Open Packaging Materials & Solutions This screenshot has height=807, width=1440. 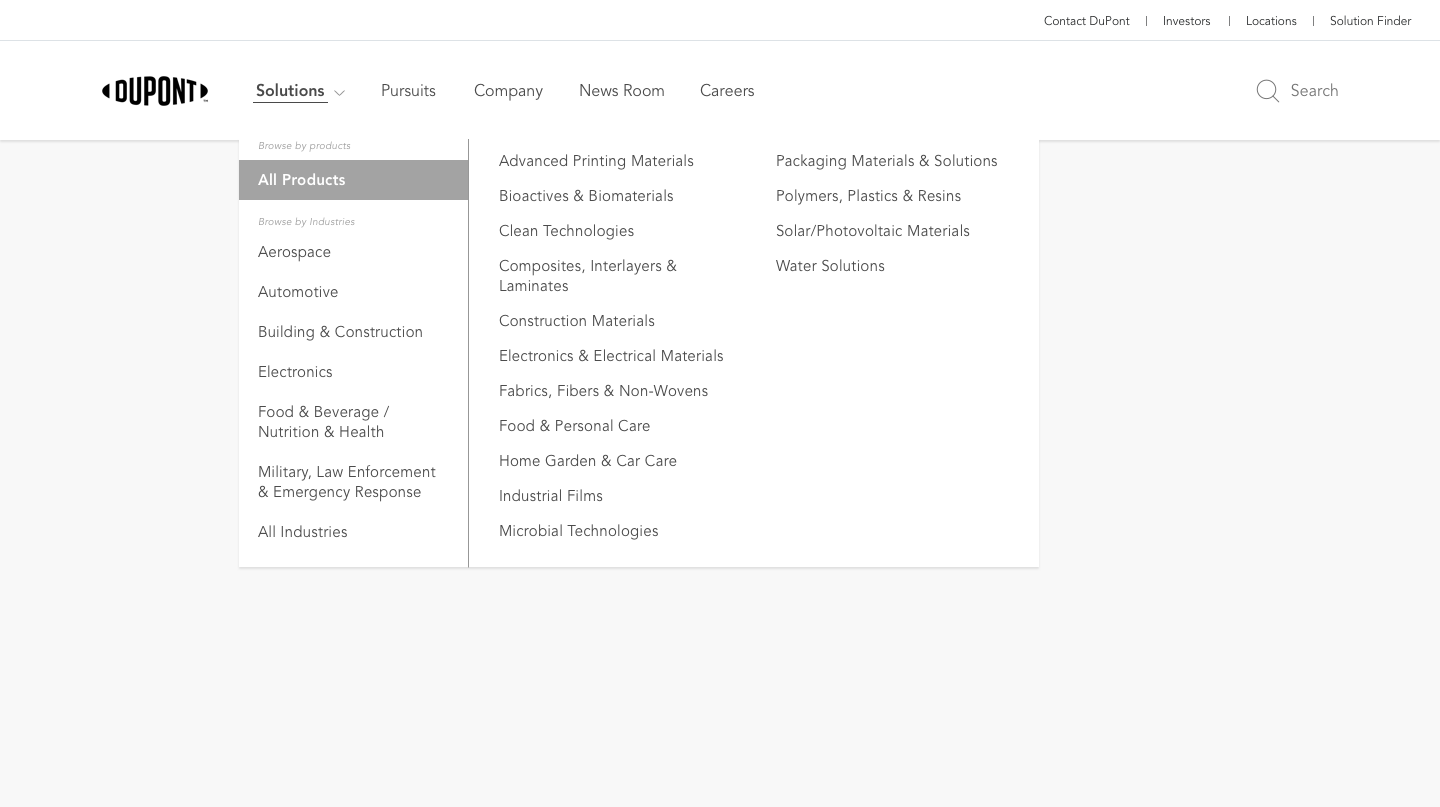[887, 161]
